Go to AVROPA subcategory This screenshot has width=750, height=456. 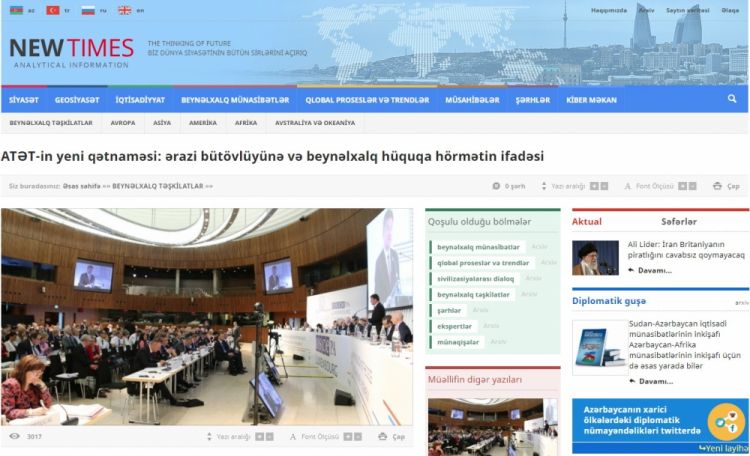tap(123, 123)
